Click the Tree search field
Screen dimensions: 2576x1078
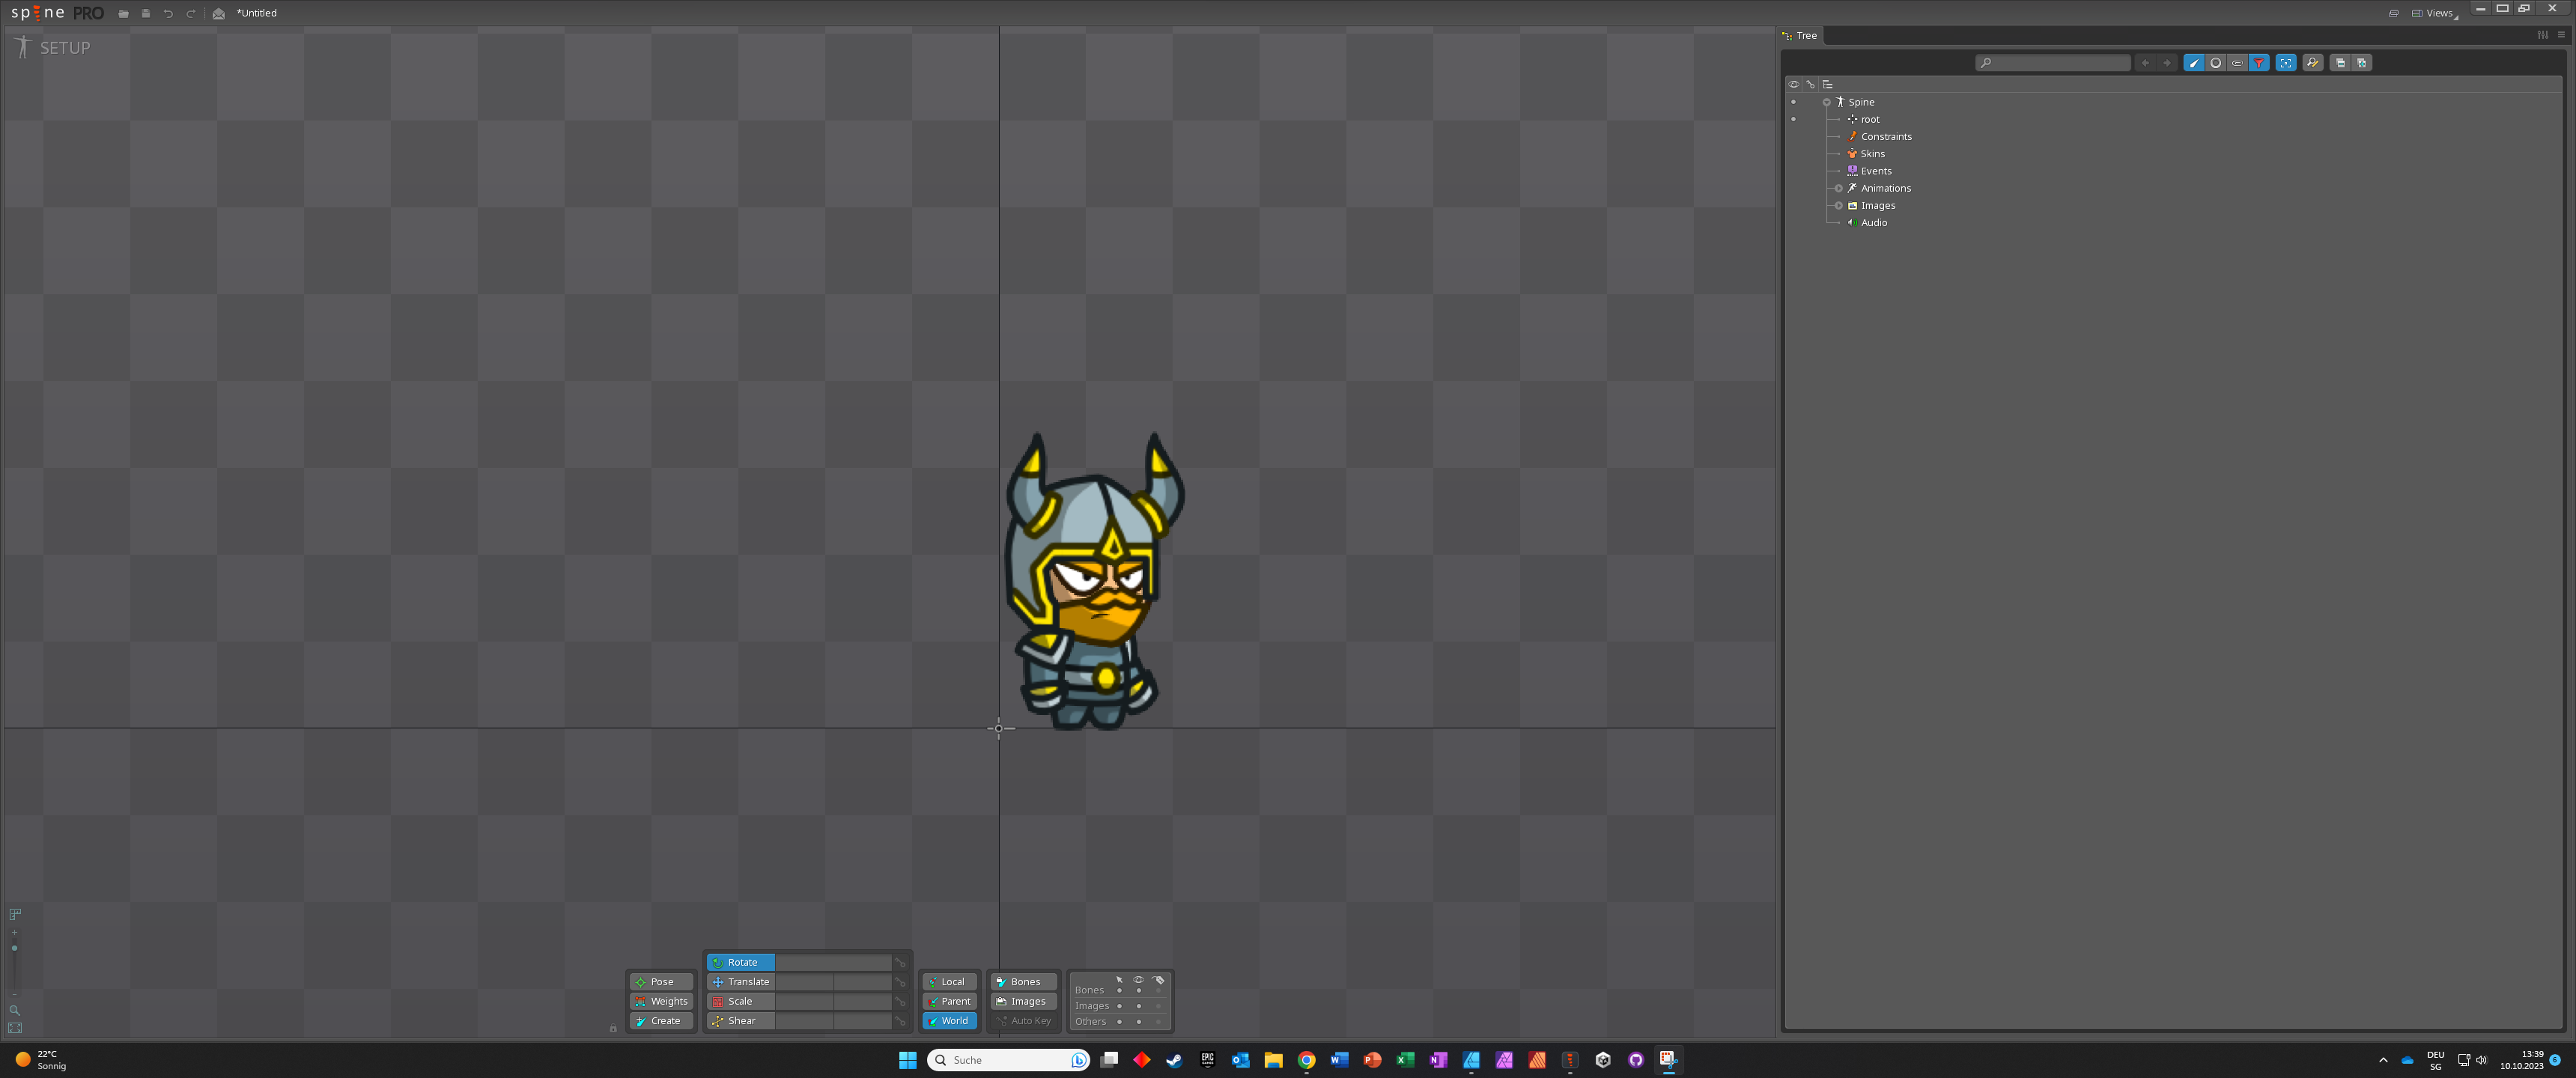click(x=2052, y=63)
